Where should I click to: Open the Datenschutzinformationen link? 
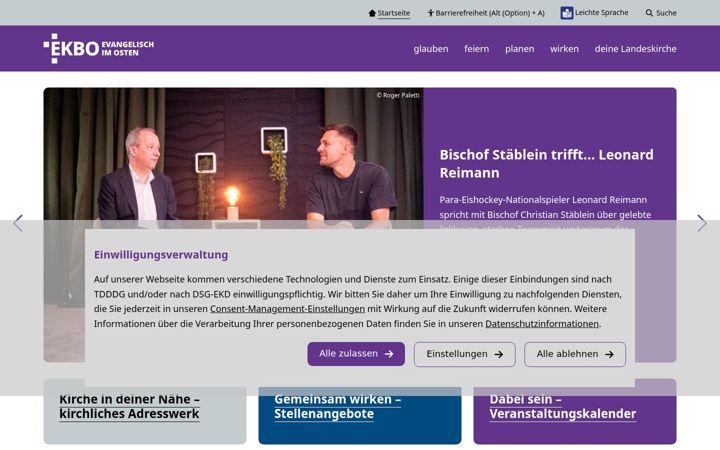542,324
